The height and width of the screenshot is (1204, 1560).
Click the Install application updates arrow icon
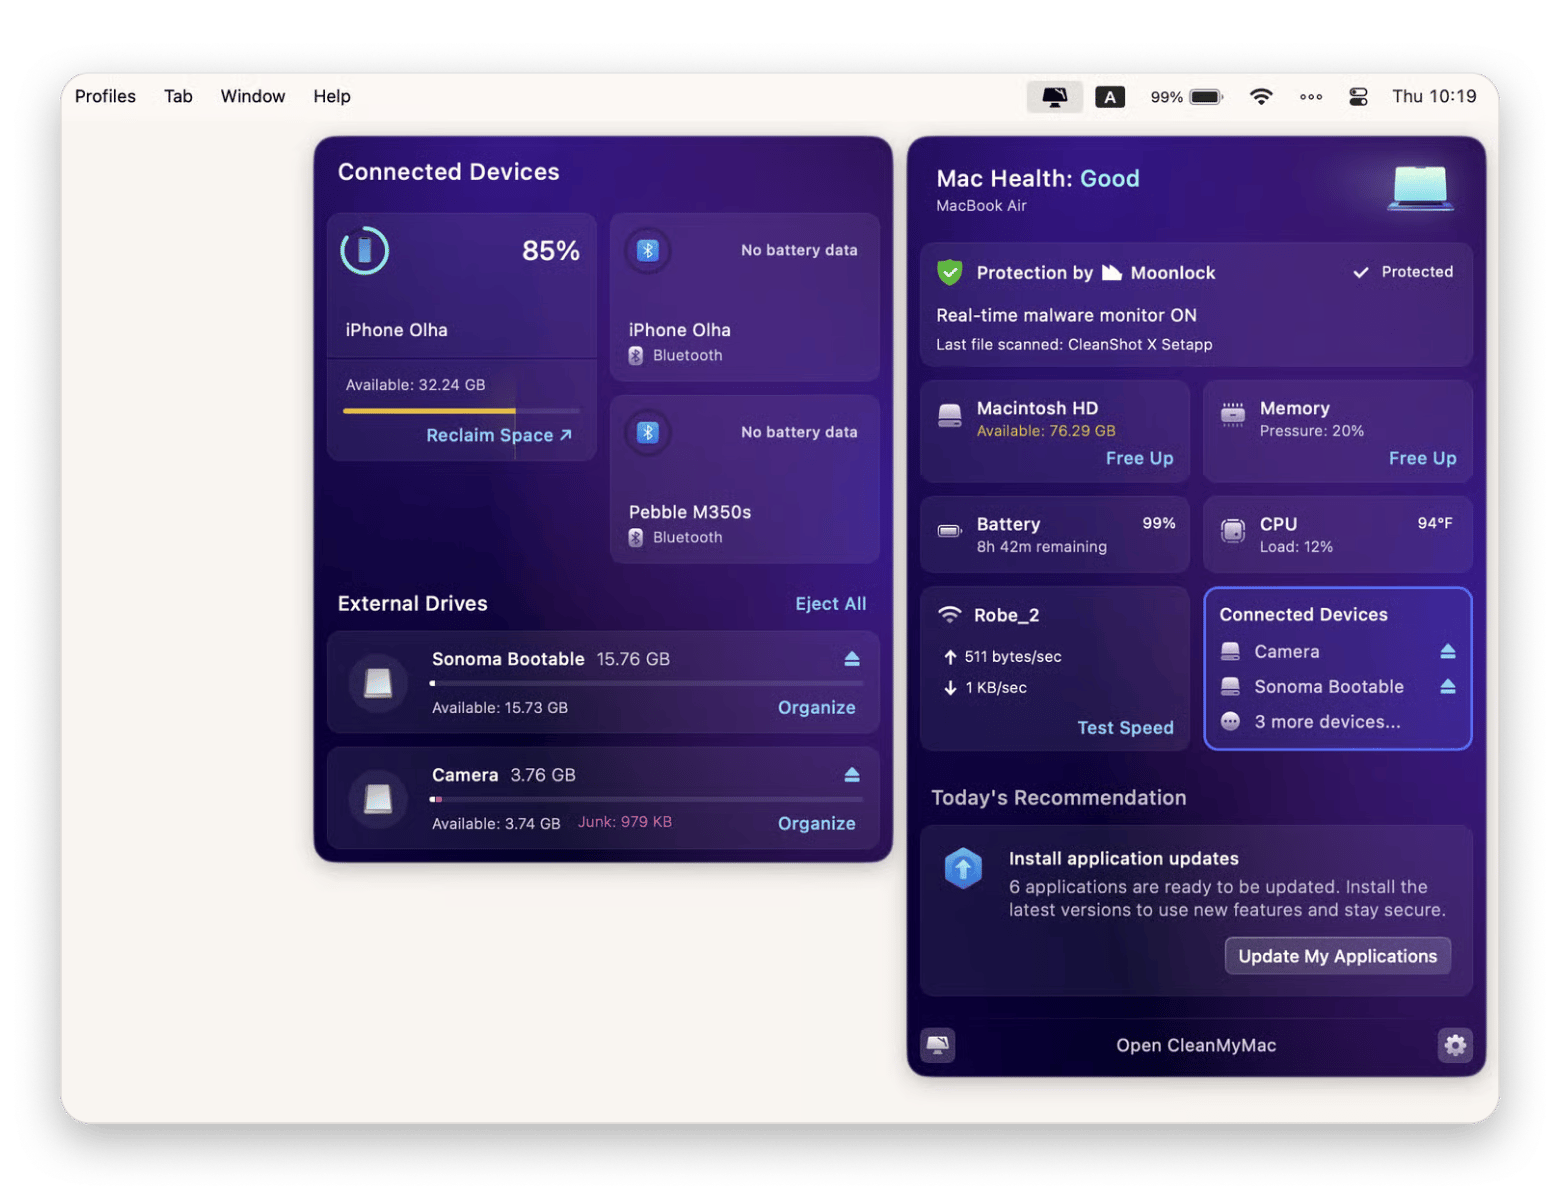coord(964,869)
